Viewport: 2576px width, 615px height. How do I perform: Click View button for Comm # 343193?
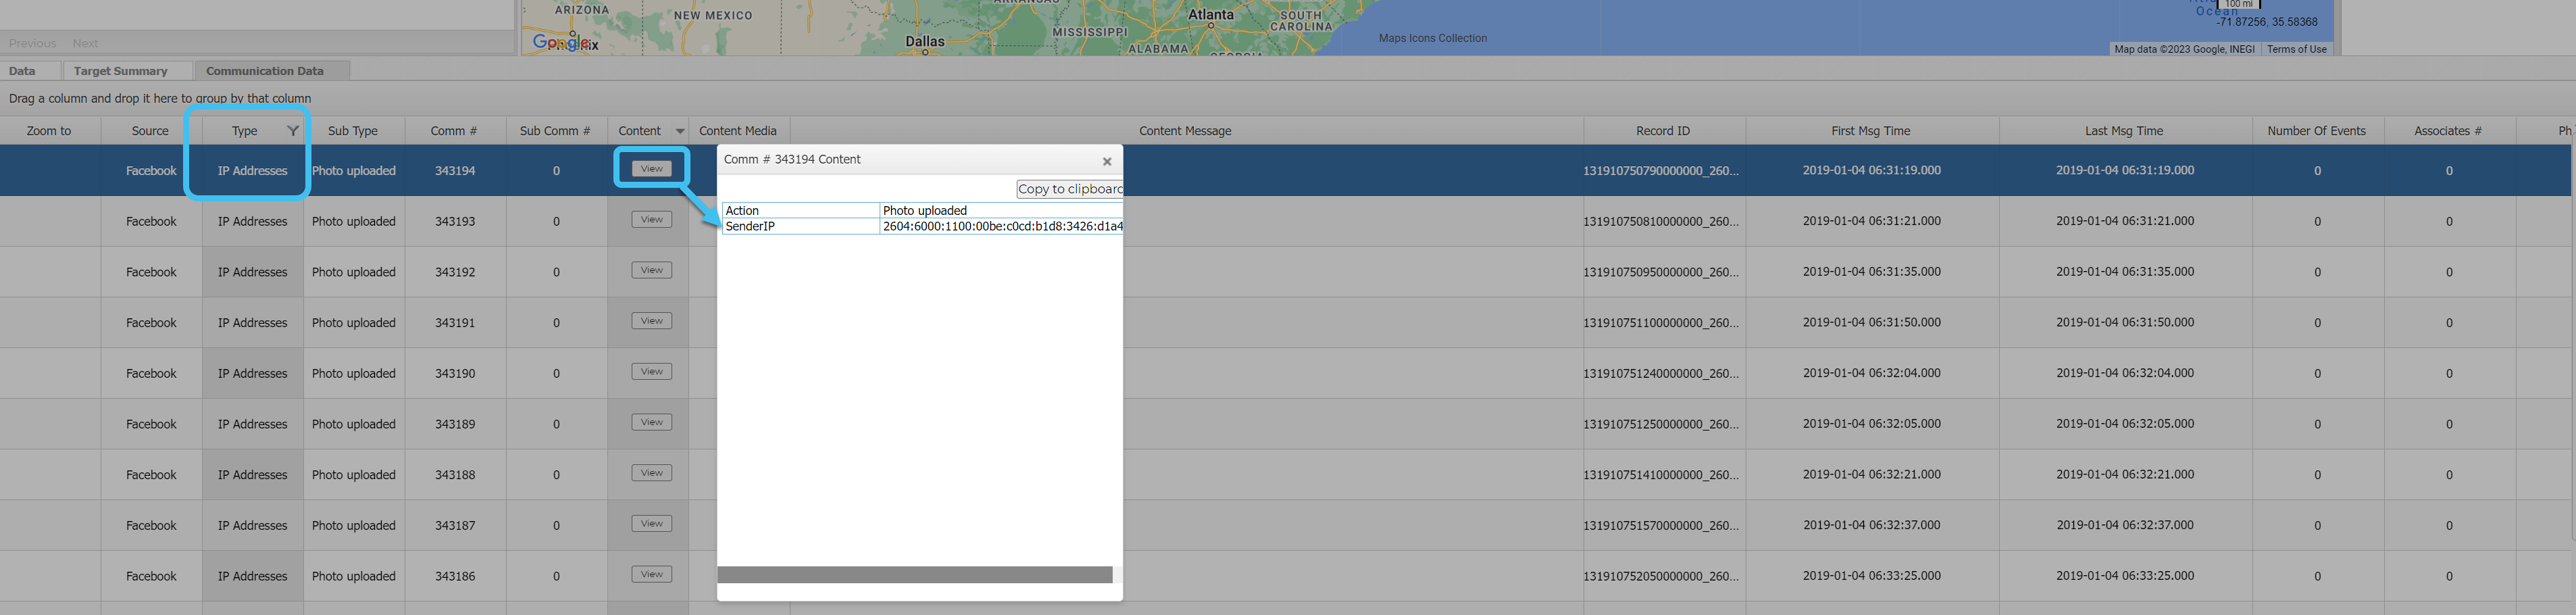(651, 220)
